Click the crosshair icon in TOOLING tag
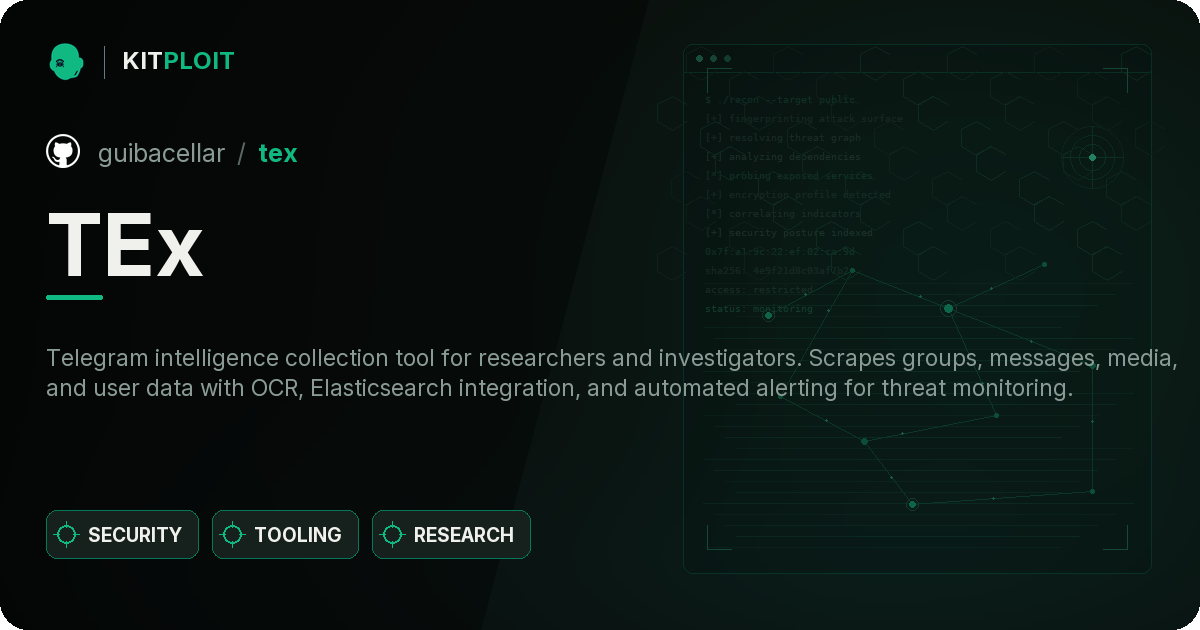This screenshot has height=630, width=1200. pos(233,535)
